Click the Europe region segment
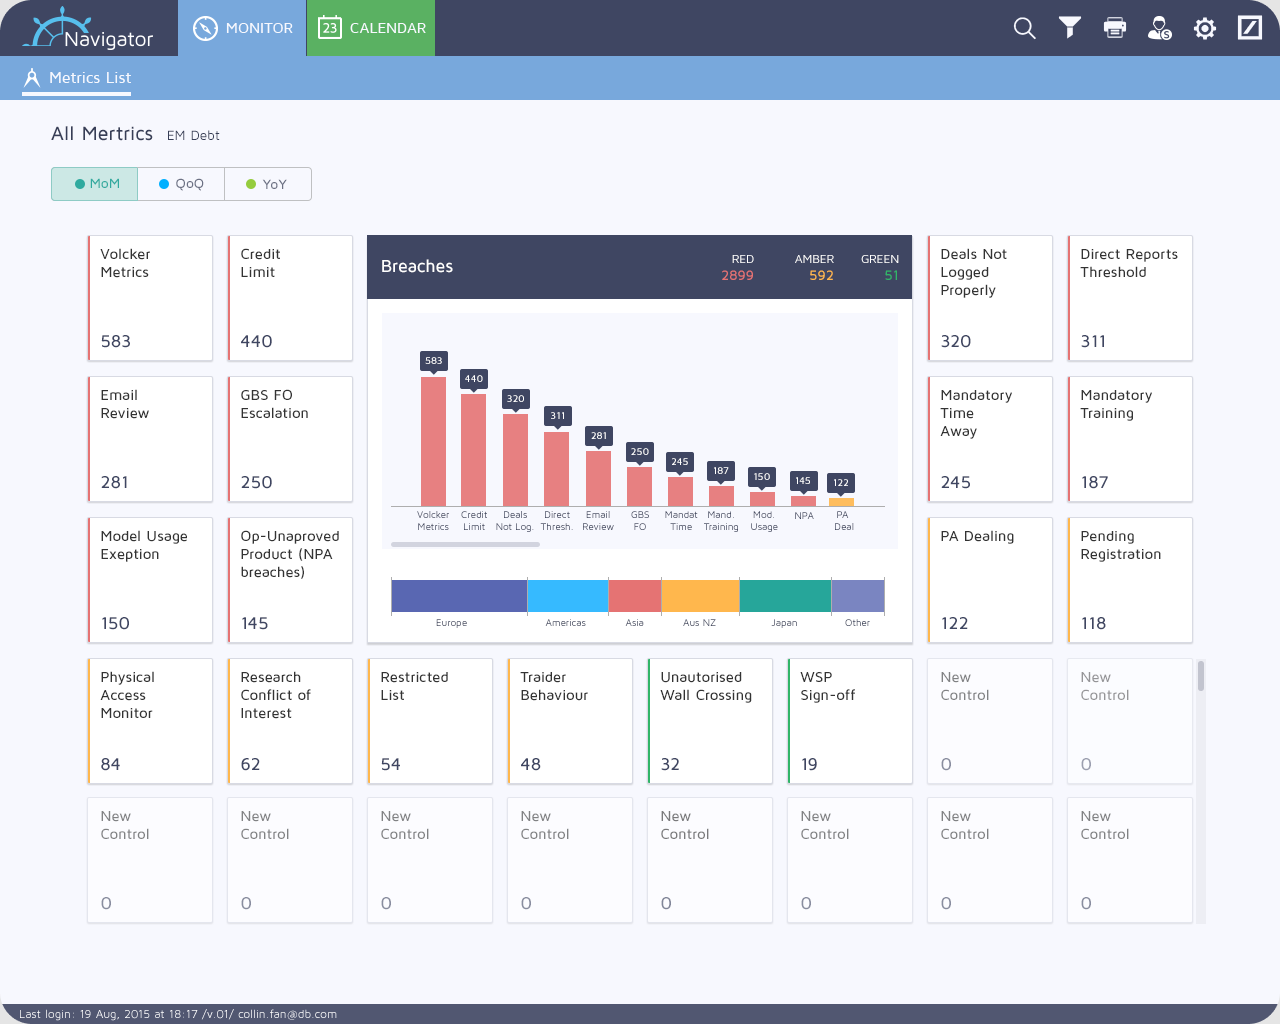 click(x=459, y=596)
